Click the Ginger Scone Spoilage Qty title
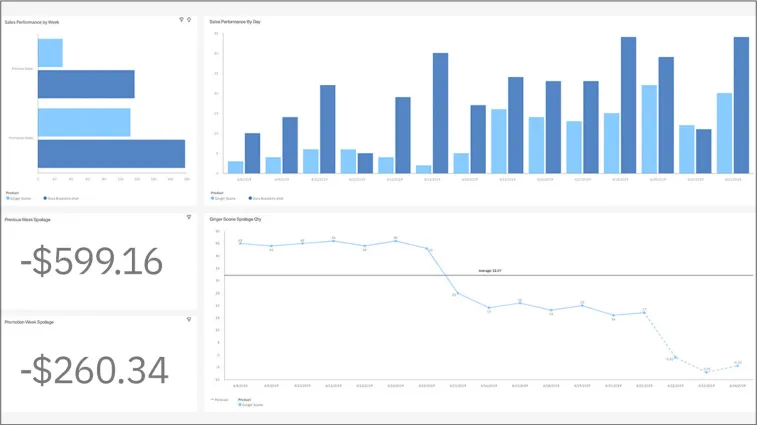Screen dimensions: 757x425 236,219
